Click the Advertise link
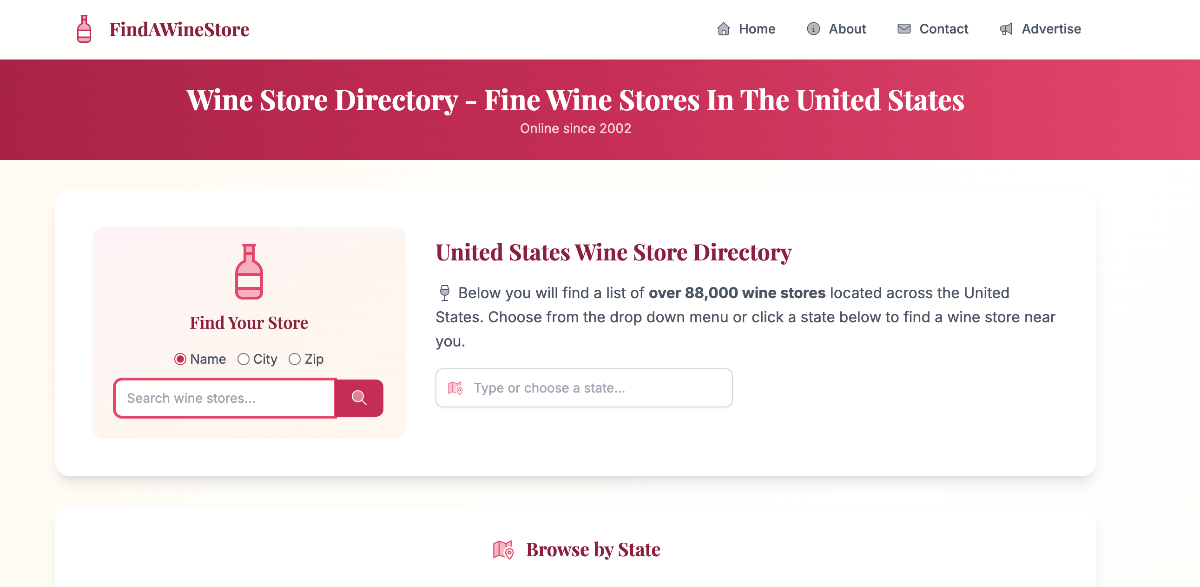Screen dimensions: 1200x587 click(1050, 29)
